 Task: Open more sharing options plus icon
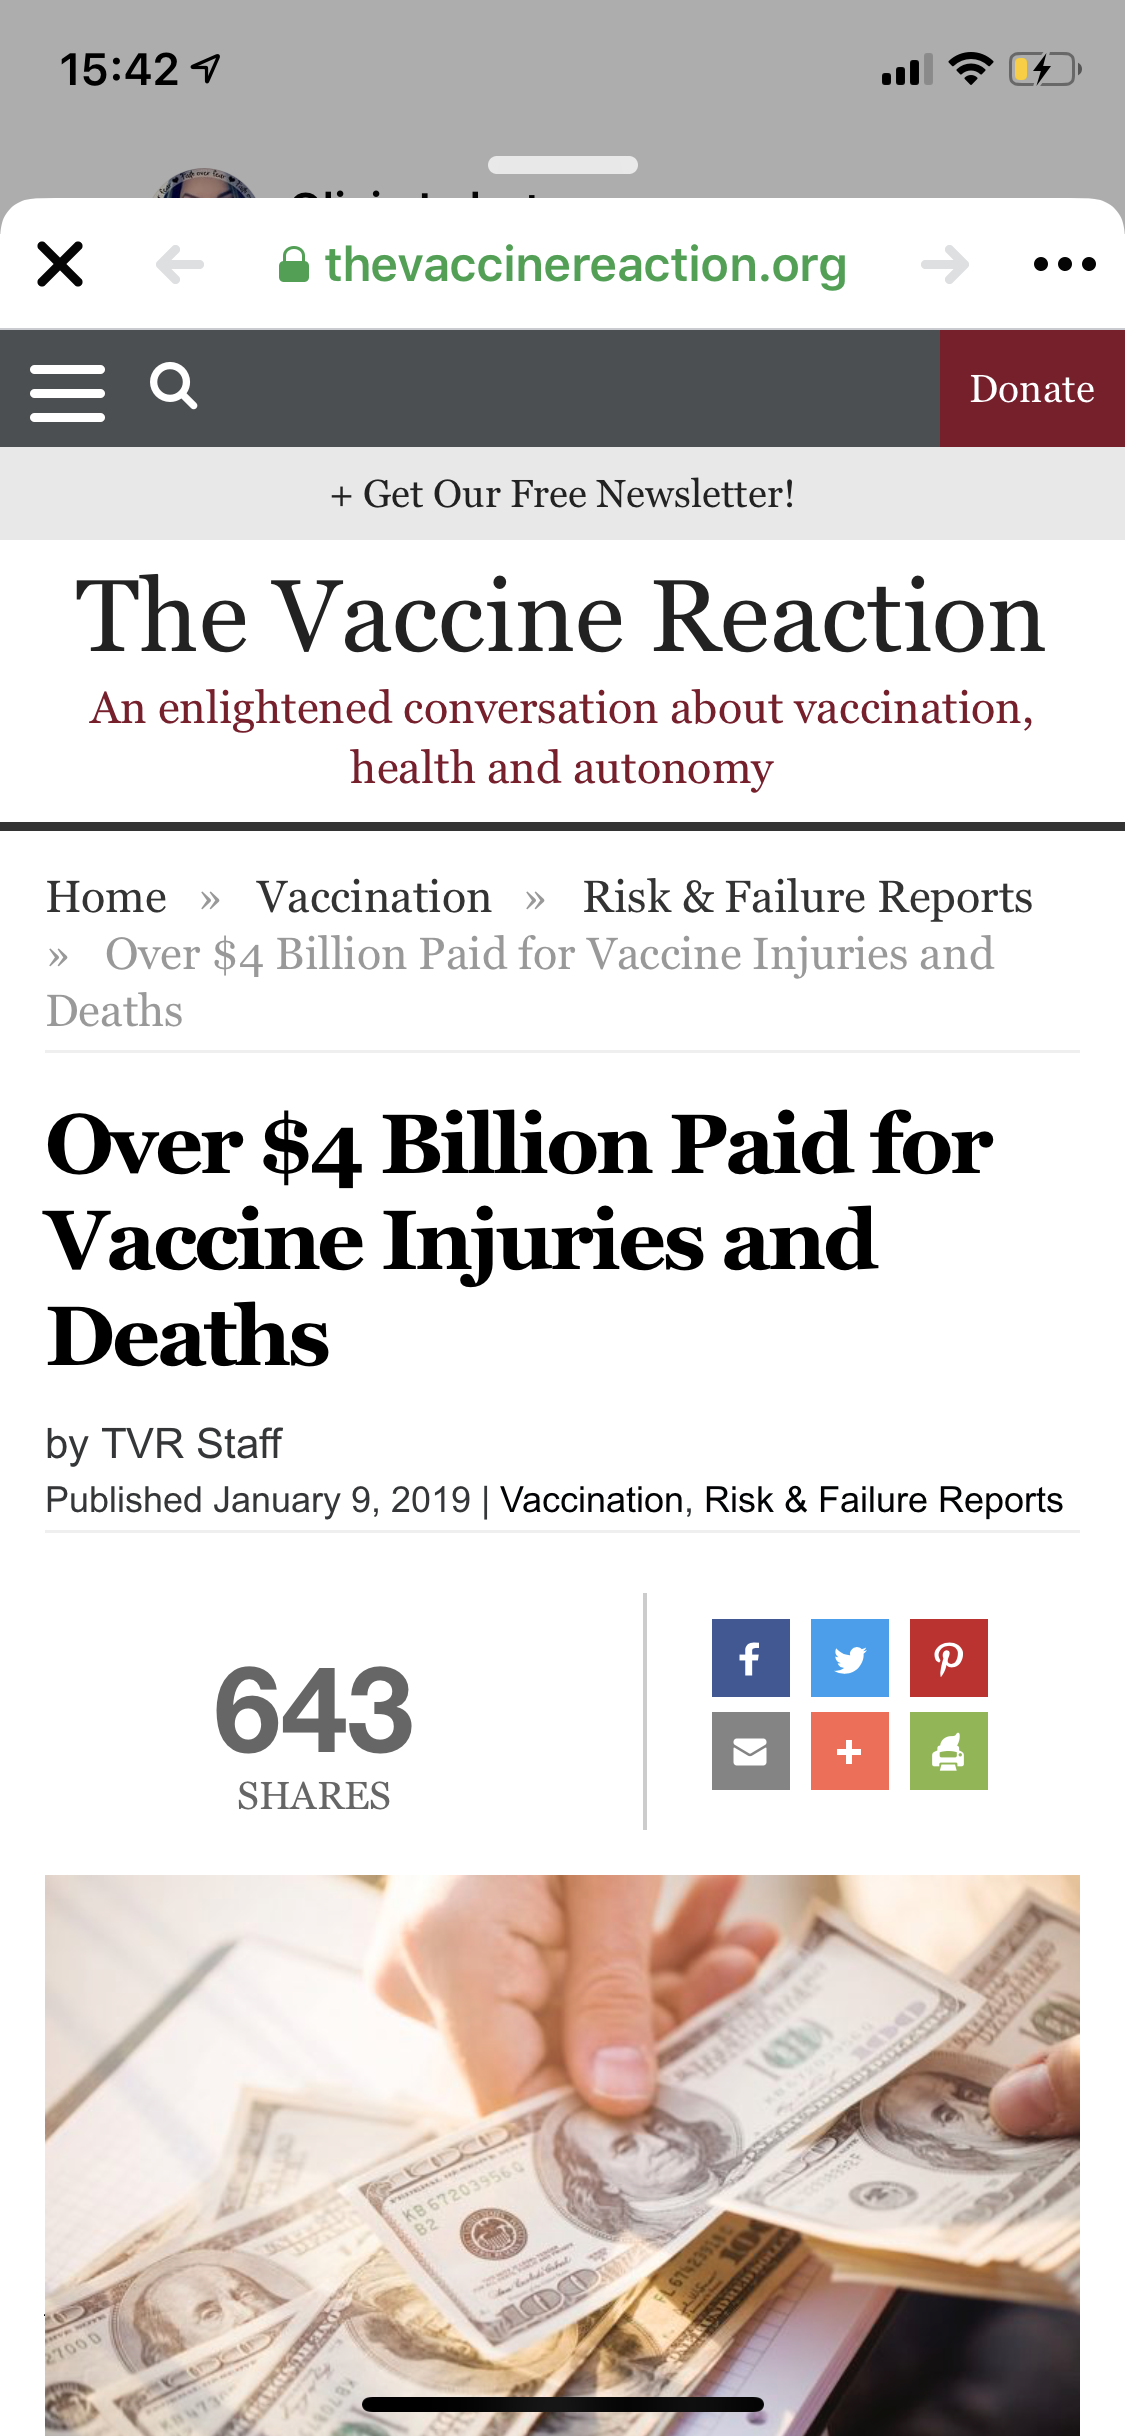(x=849, y=1751)
